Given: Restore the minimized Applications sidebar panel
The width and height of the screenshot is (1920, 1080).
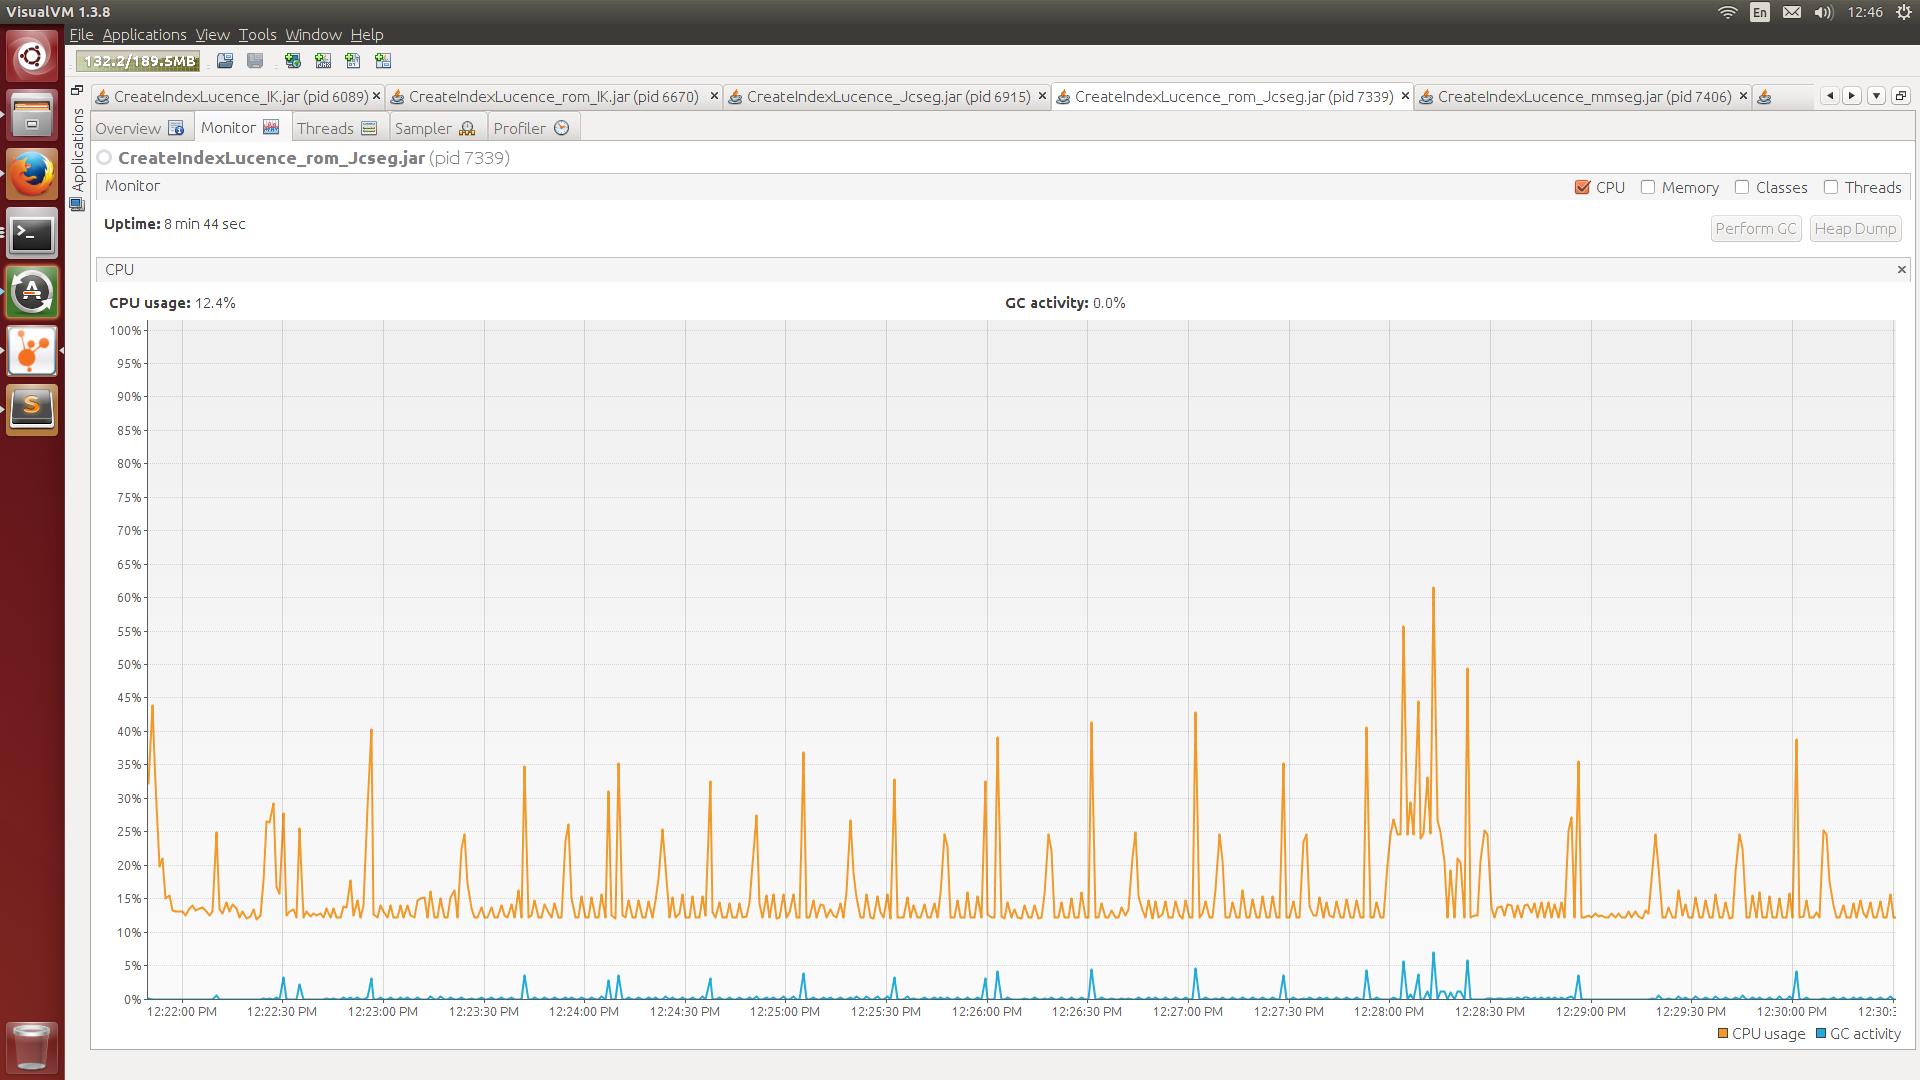Looking at the screenshot, I should (x=77, y=91).
